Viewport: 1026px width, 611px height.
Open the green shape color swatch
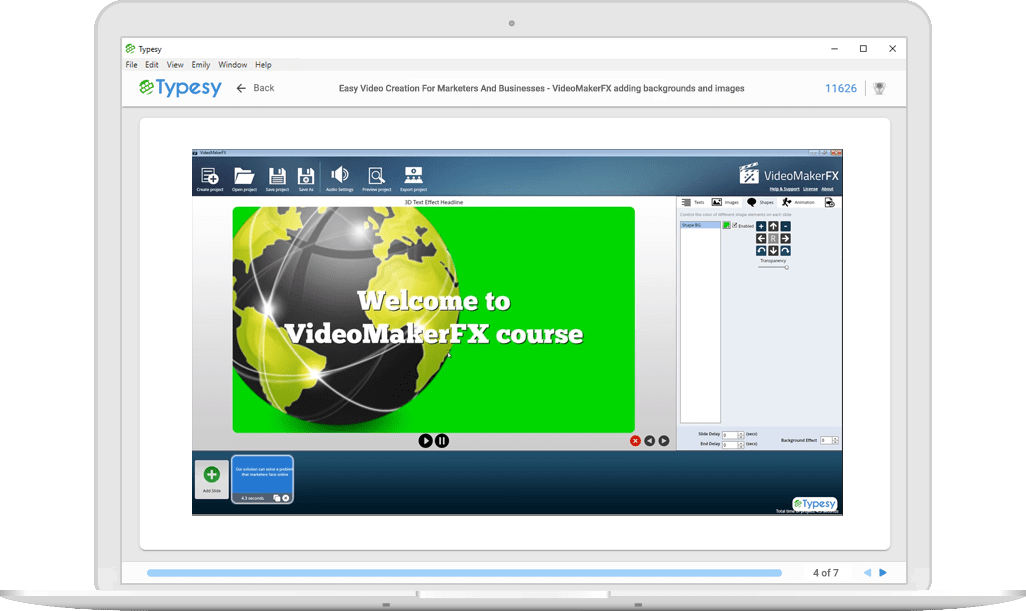(726, 225)
